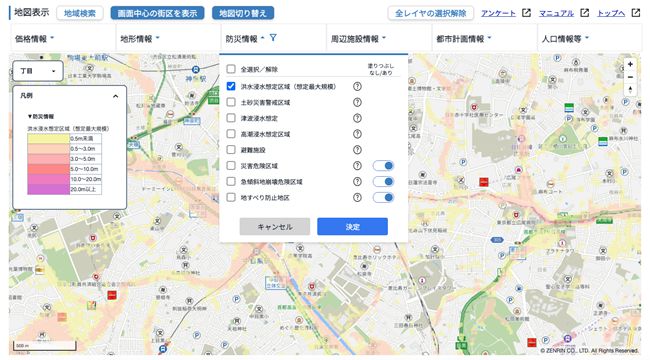The height and width of the screenshot is (360, 650).
Task: Open the アンケート link
Action: [x=498, y=13]
